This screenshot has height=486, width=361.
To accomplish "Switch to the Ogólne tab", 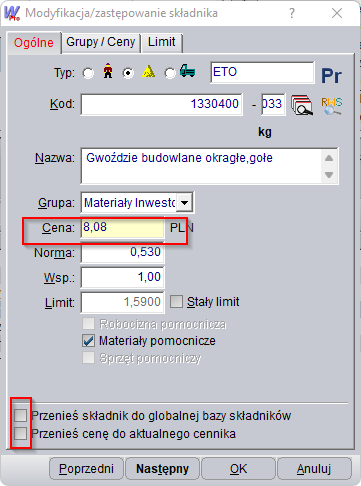I will 34,43.
